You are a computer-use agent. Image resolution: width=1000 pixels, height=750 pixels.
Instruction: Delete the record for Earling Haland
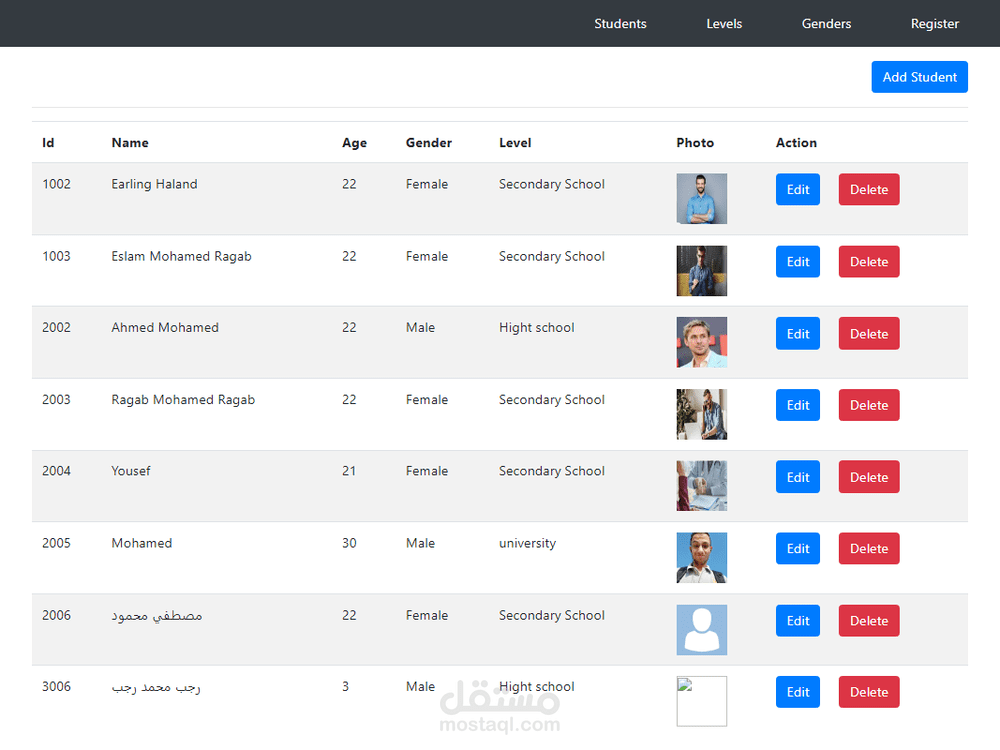click(868, 189)
